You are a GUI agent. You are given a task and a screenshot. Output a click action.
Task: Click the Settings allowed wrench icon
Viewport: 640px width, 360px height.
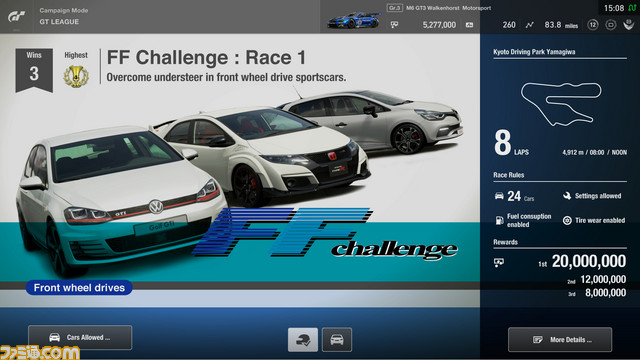click(567, 196)
